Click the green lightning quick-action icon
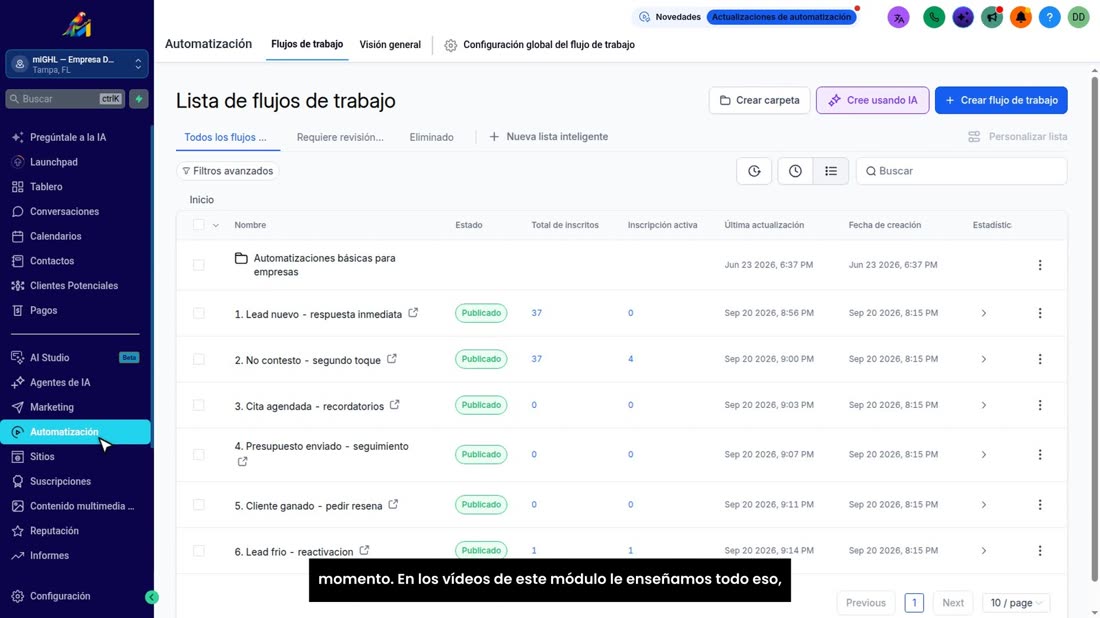Image resolution: width=1100 pixels, height=618 pixels. click(139, 99)
